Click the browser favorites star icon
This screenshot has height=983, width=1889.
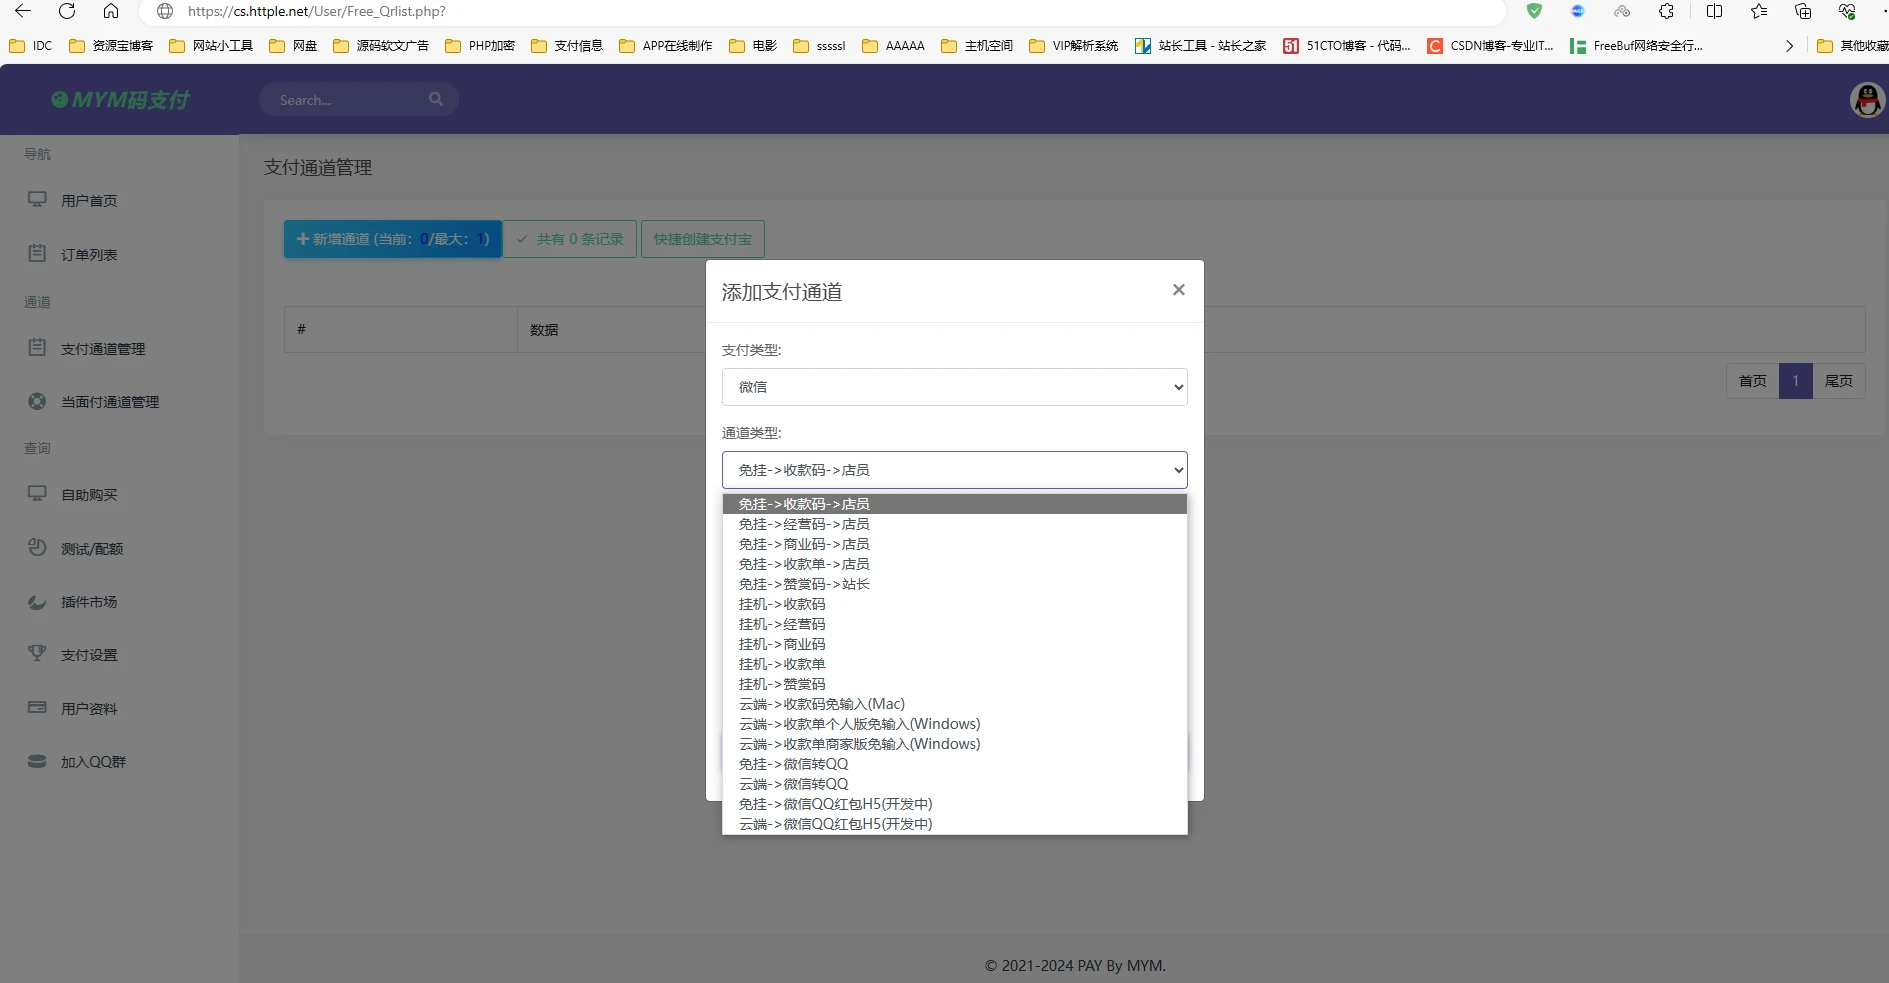tap(1759, 11)
